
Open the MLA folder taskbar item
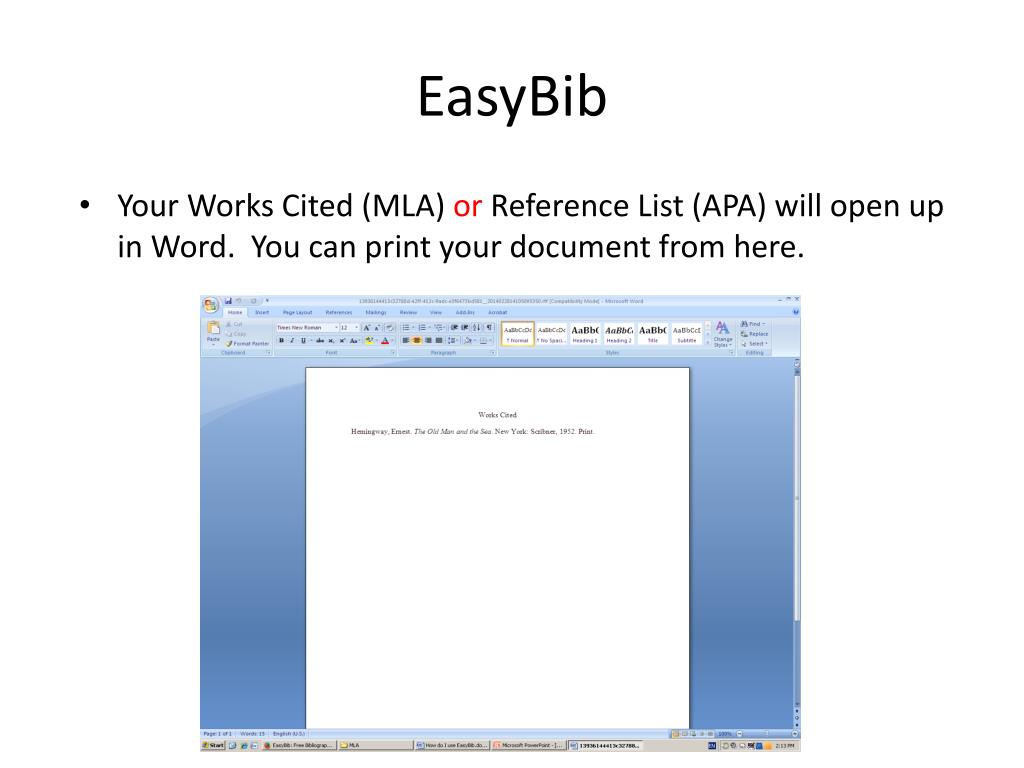[x=375, y=745]
